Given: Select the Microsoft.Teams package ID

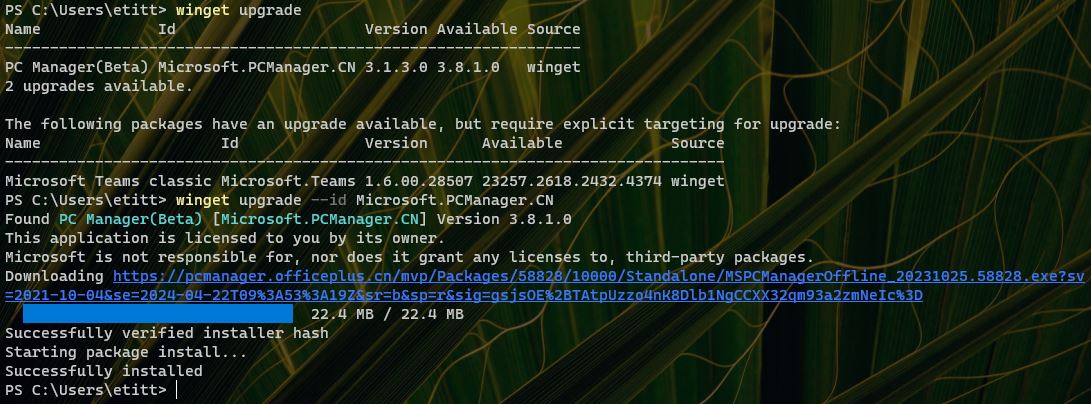Looking at the screenshot, I should 284,181.
